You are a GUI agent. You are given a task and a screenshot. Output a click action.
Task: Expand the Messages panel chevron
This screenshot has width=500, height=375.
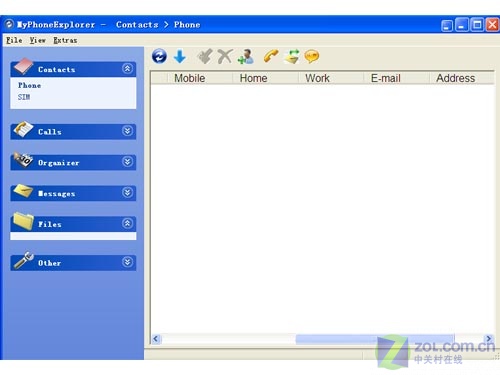(x=127, y=192)
